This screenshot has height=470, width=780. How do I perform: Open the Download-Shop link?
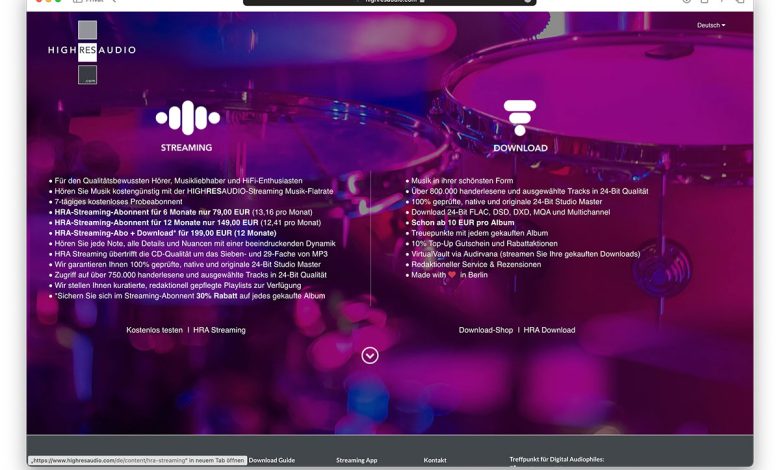486,330
